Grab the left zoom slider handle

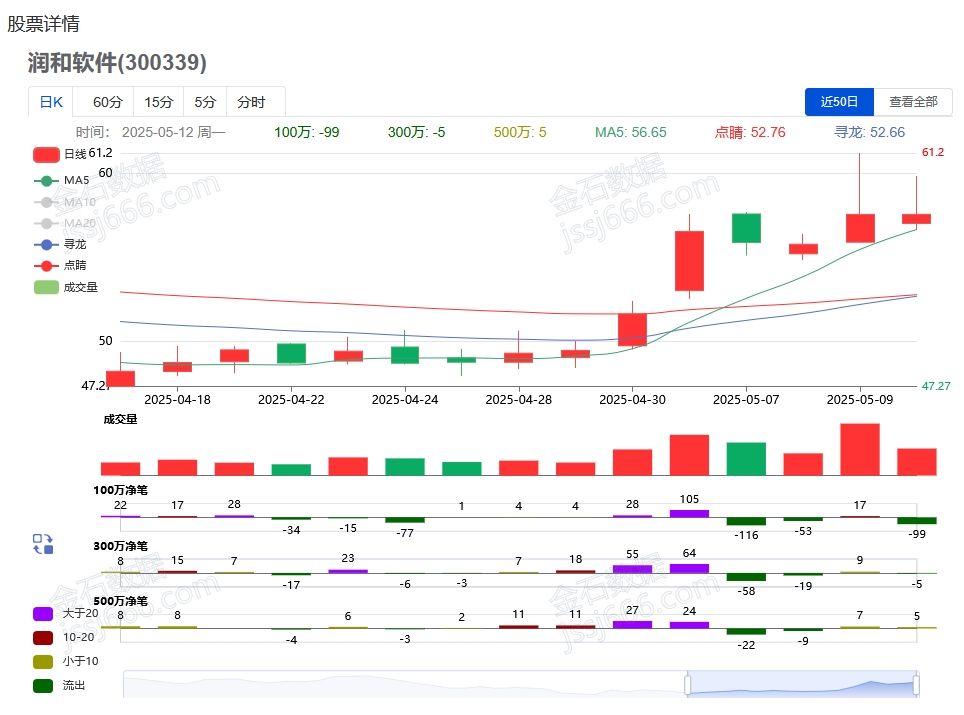pyautogui.click(x=687, y=684)
